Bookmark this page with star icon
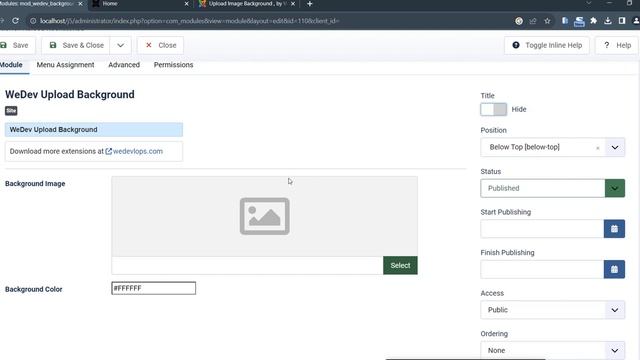This screenshot has width=640, height=360. coord(547,21)
